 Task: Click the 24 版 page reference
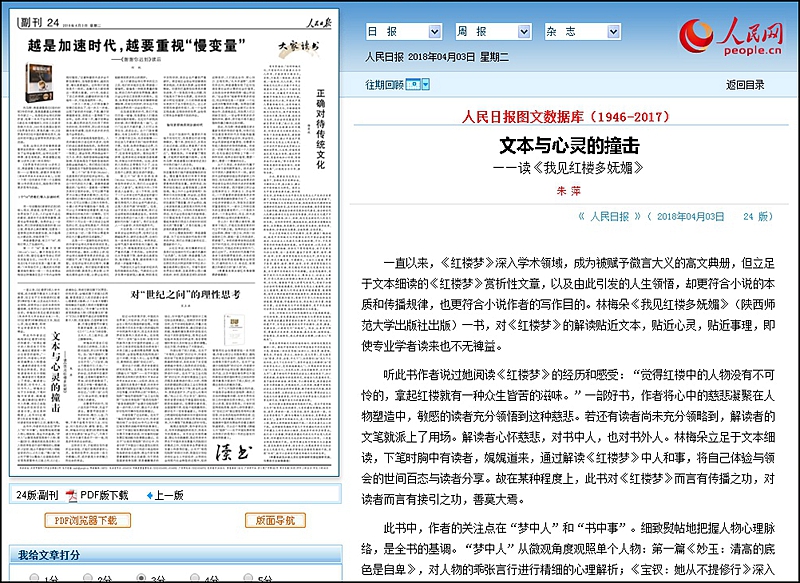tap(756, 216)
